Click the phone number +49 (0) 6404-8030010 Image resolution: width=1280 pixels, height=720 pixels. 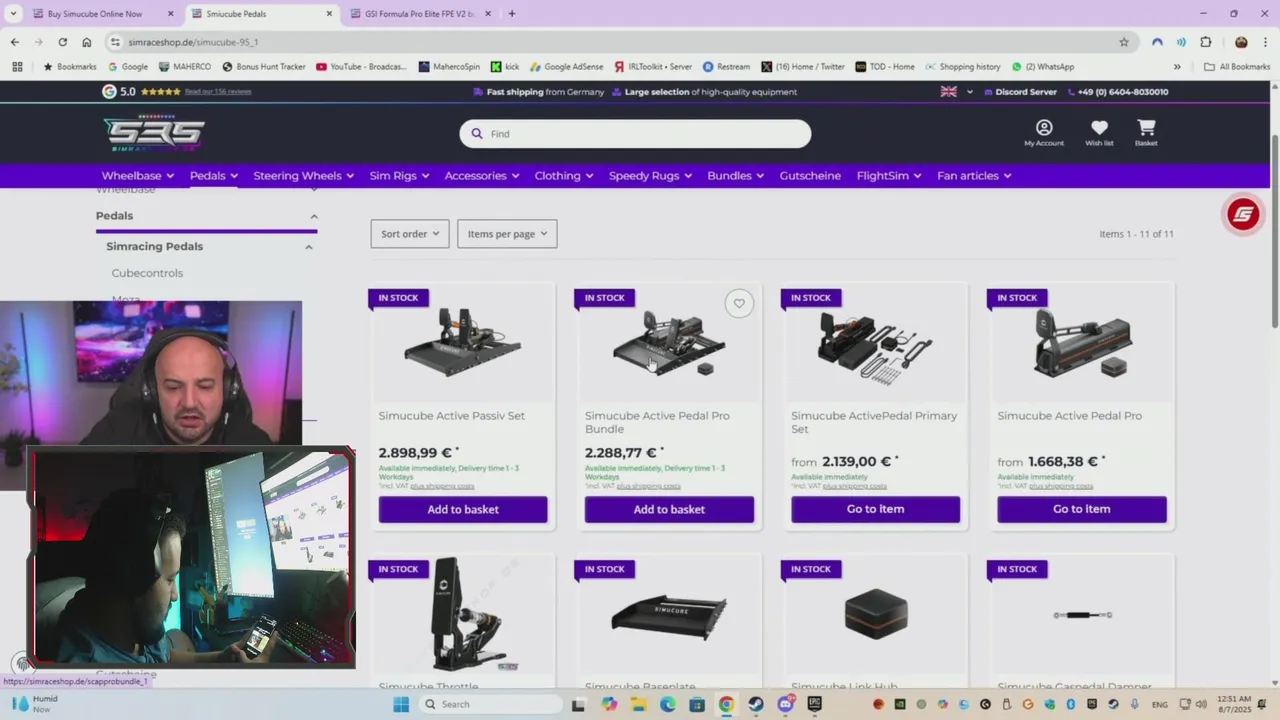[x=1117, y=92]
